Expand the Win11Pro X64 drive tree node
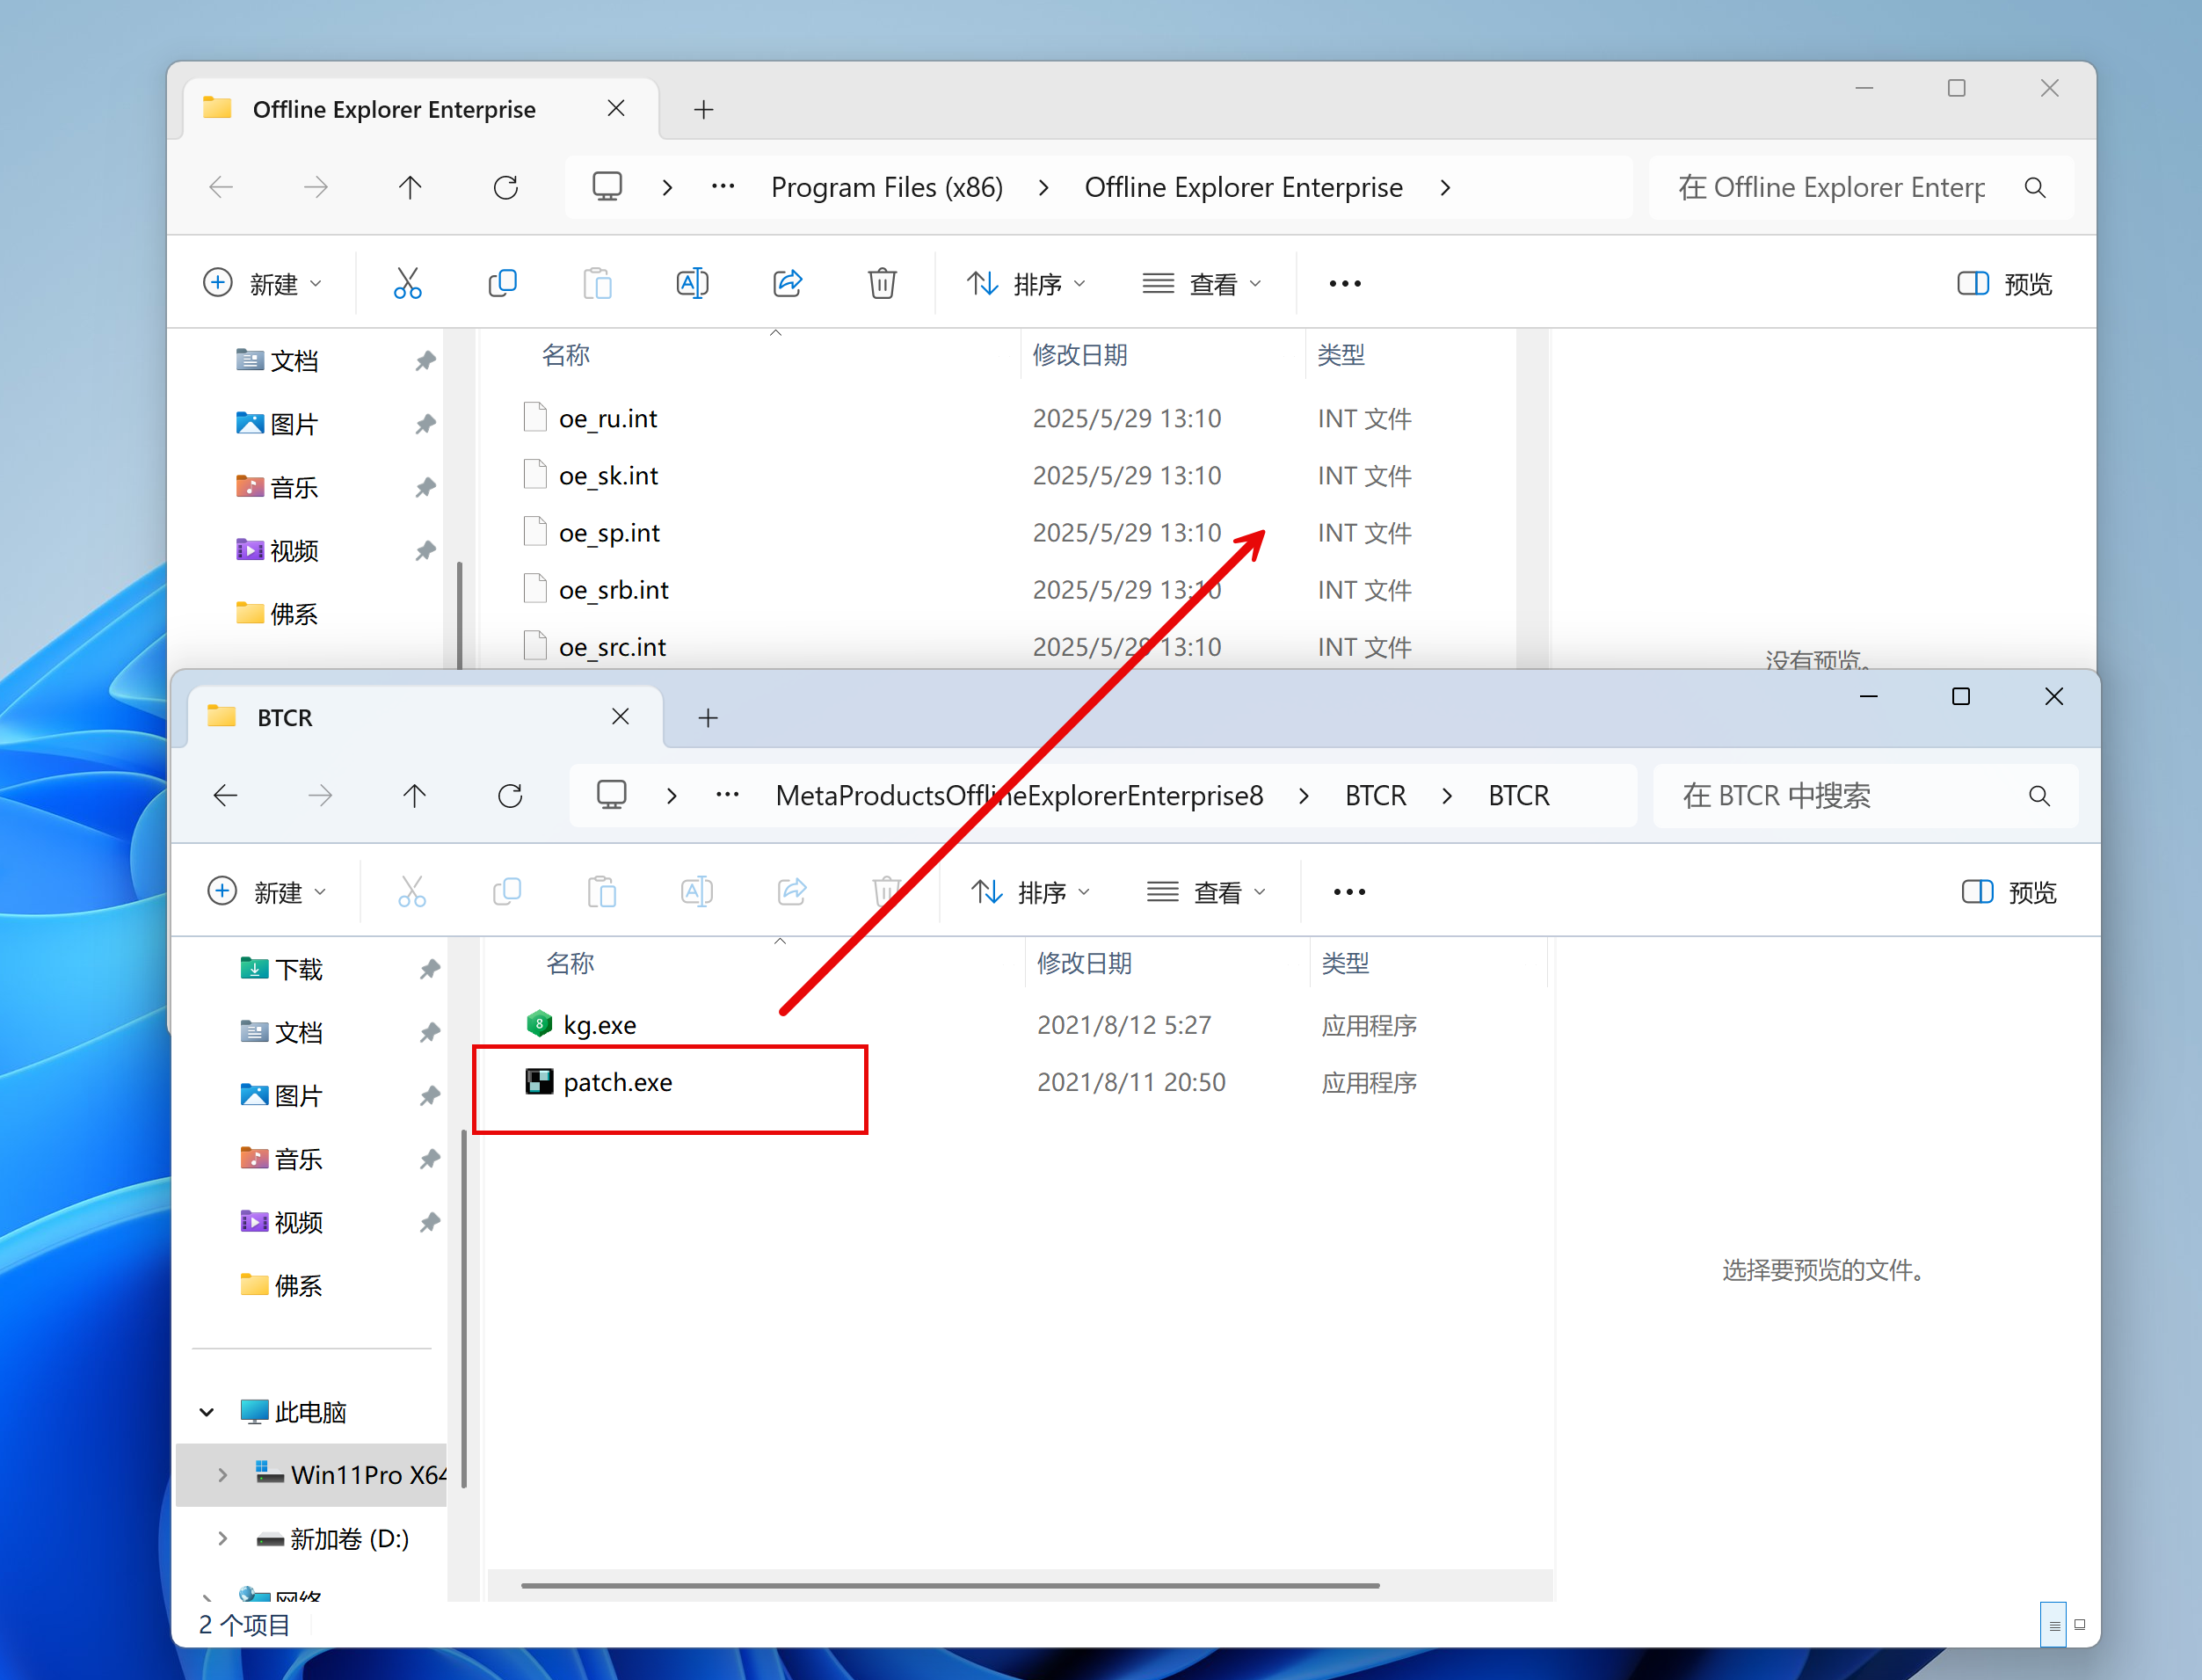2202x1680 pixels. (x=222, y=1475)
